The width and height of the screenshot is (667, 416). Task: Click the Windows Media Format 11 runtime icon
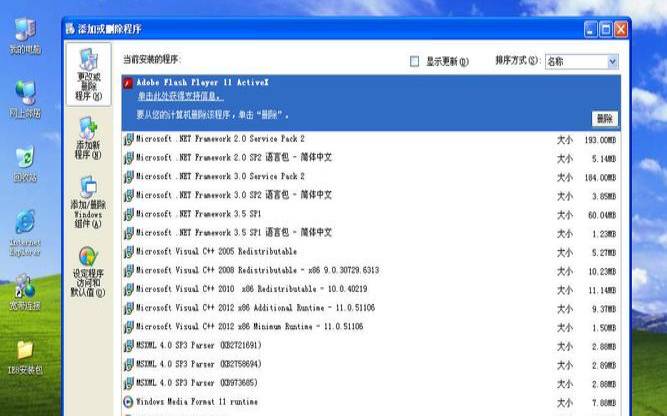click(x=128, y=402)
